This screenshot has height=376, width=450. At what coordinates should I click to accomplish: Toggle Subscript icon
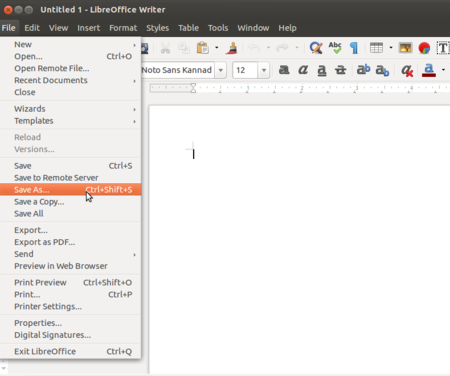coord(382,70)
